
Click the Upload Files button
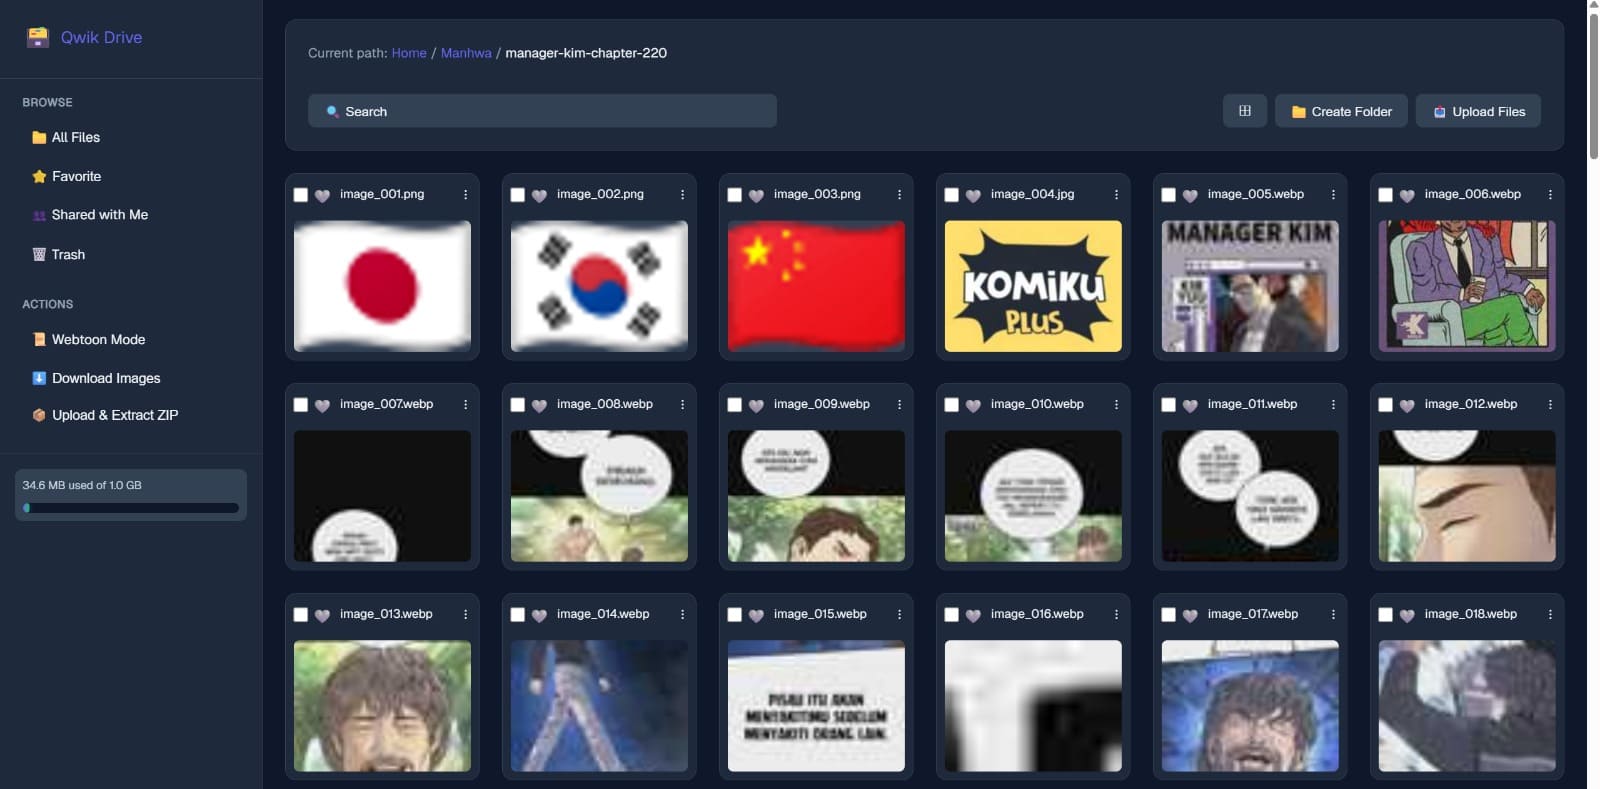[x=1478, y=111]
